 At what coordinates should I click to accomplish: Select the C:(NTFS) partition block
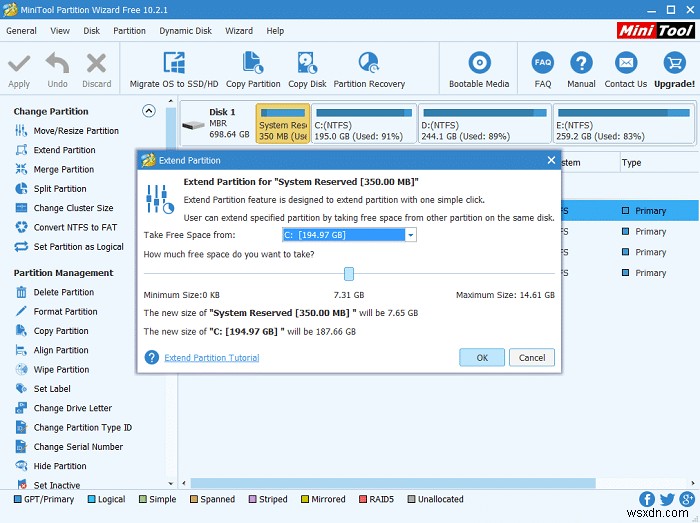click(x=364, y=124)
